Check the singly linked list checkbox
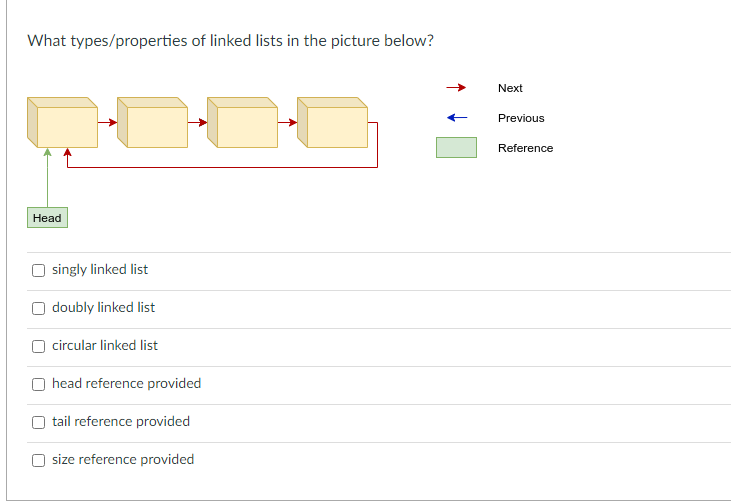 coord(38,270)
